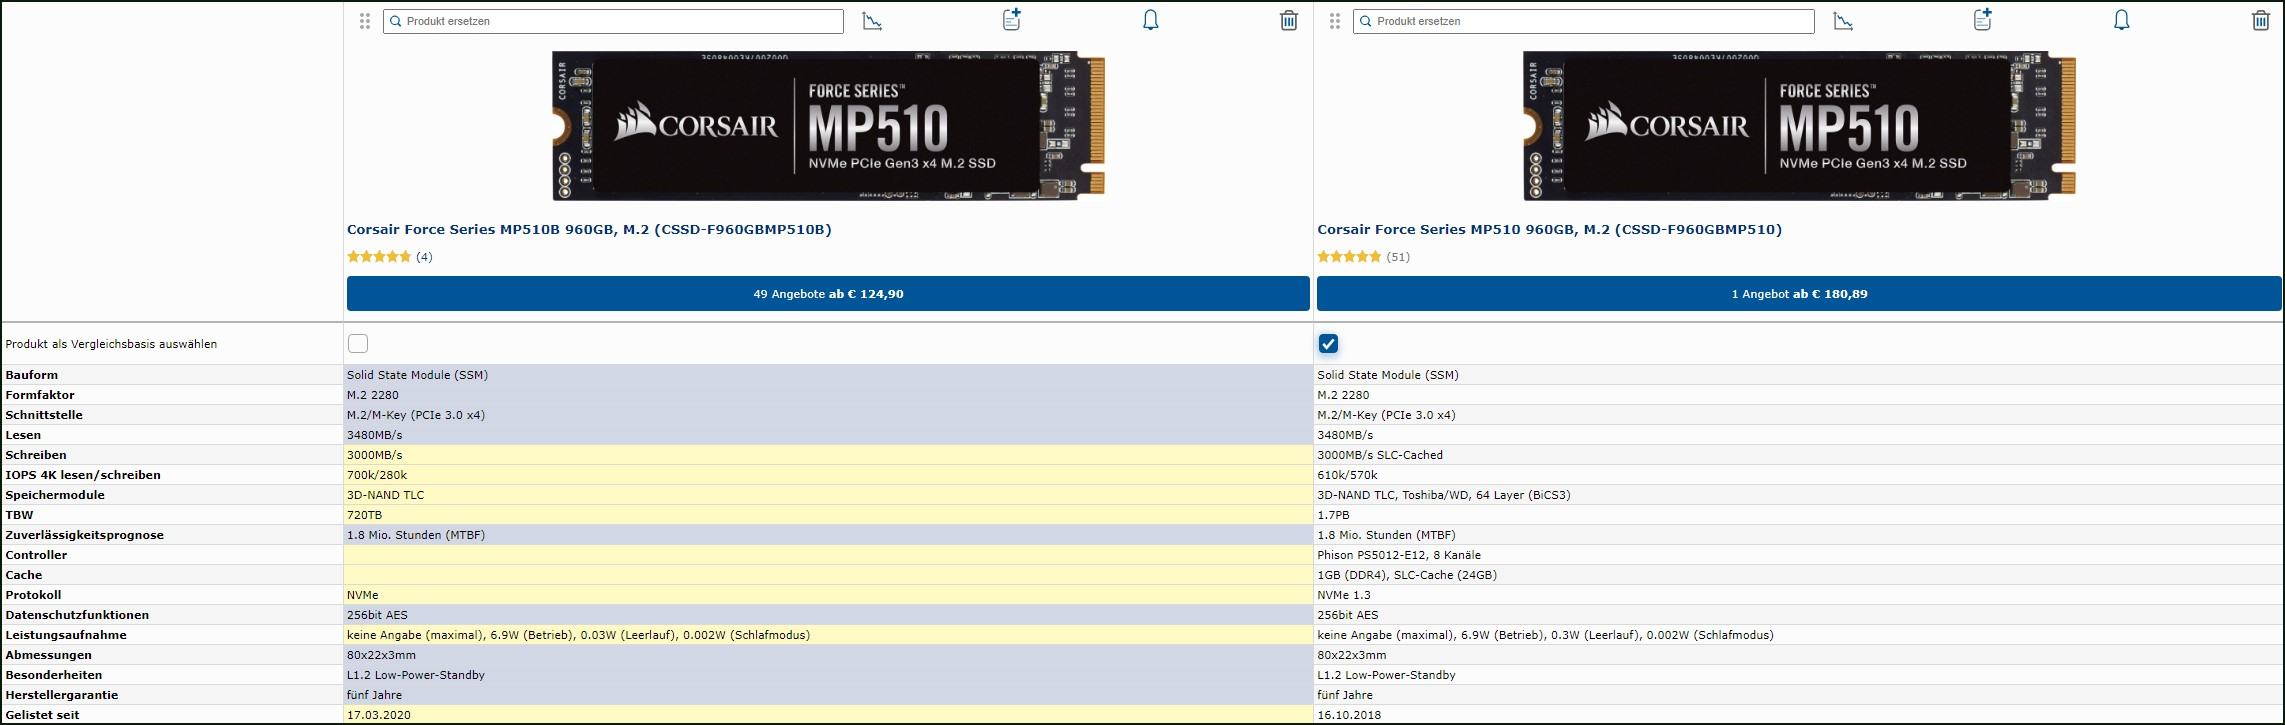Select 'Schreiben' row label

coord(36,455)
